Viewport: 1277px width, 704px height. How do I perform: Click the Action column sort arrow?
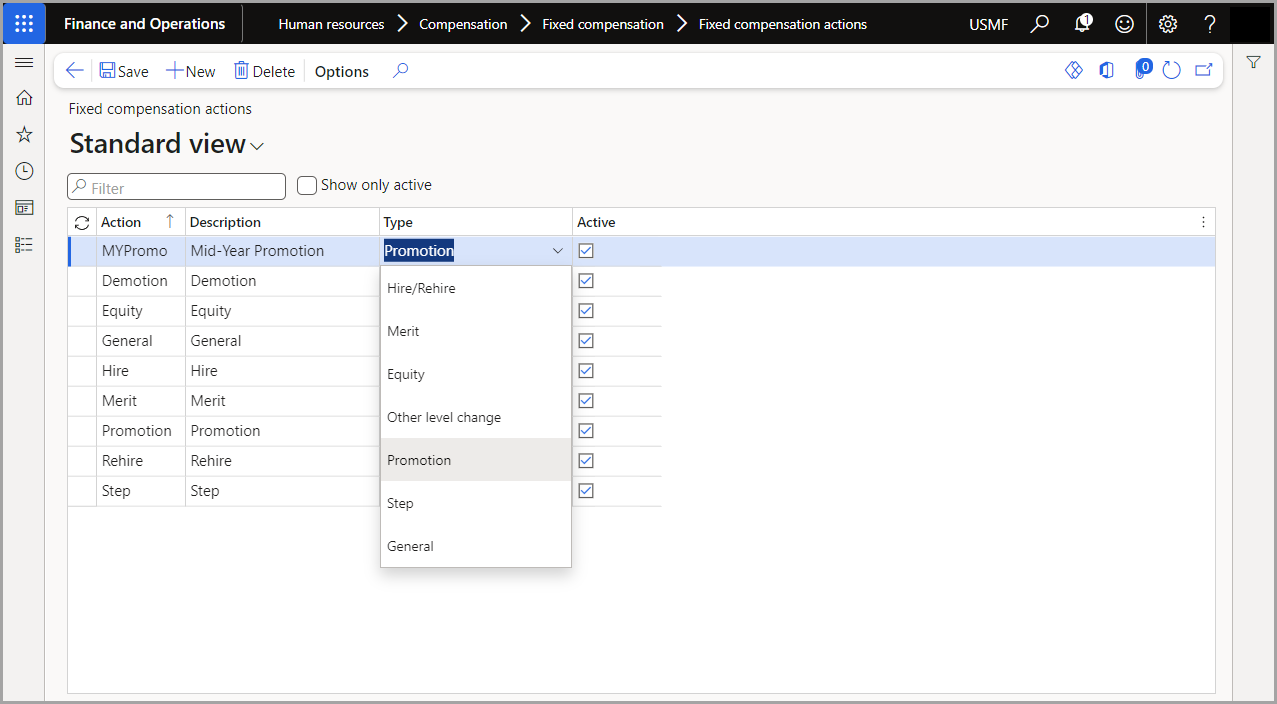pyautogui.click(x=170, y=221)
